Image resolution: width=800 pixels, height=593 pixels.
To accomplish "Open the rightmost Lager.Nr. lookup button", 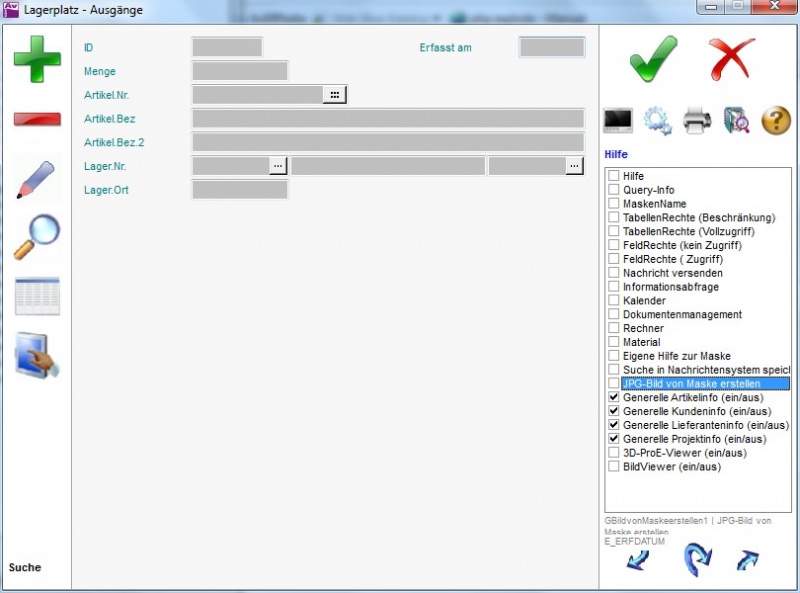I will [574, 166].
